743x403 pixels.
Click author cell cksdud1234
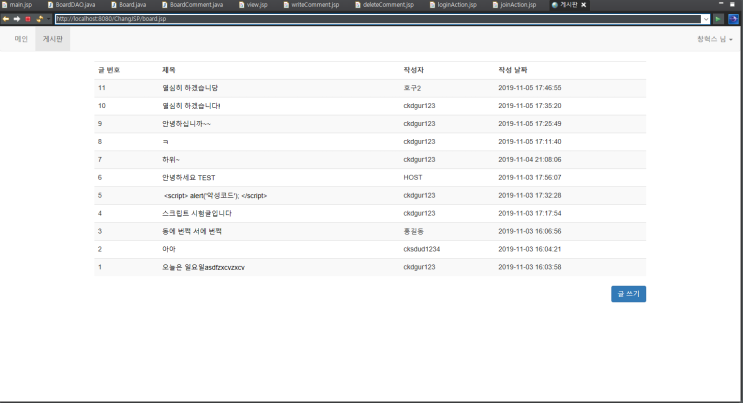[422, 249]
